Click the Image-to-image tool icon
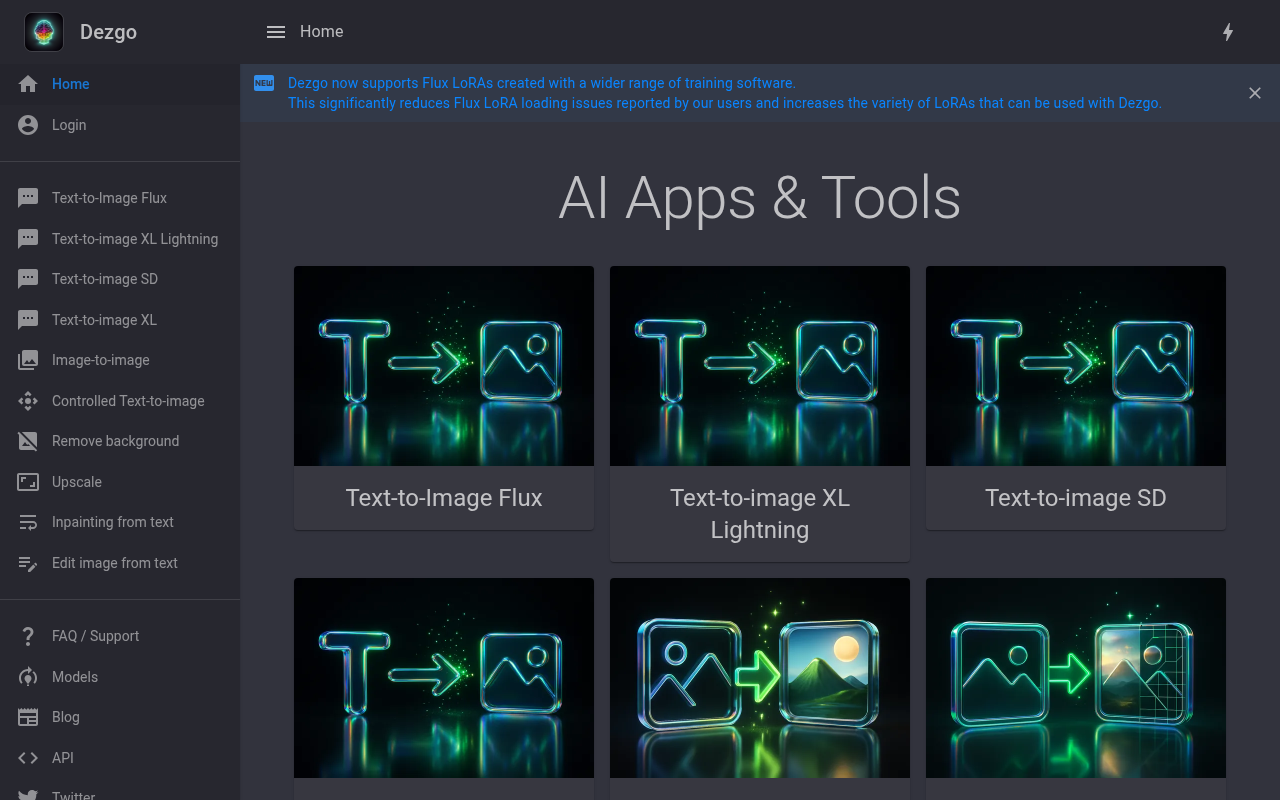The width and height of the screenshot is (1280, 800). pyautogui.click(x=28, y=360)
